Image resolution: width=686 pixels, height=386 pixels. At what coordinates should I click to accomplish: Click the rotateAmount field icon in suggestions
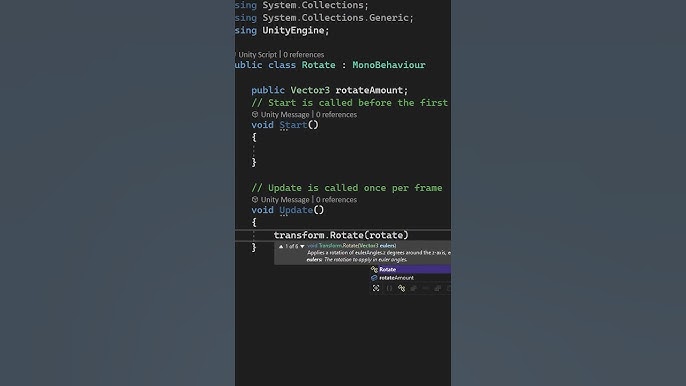point(374,277)
